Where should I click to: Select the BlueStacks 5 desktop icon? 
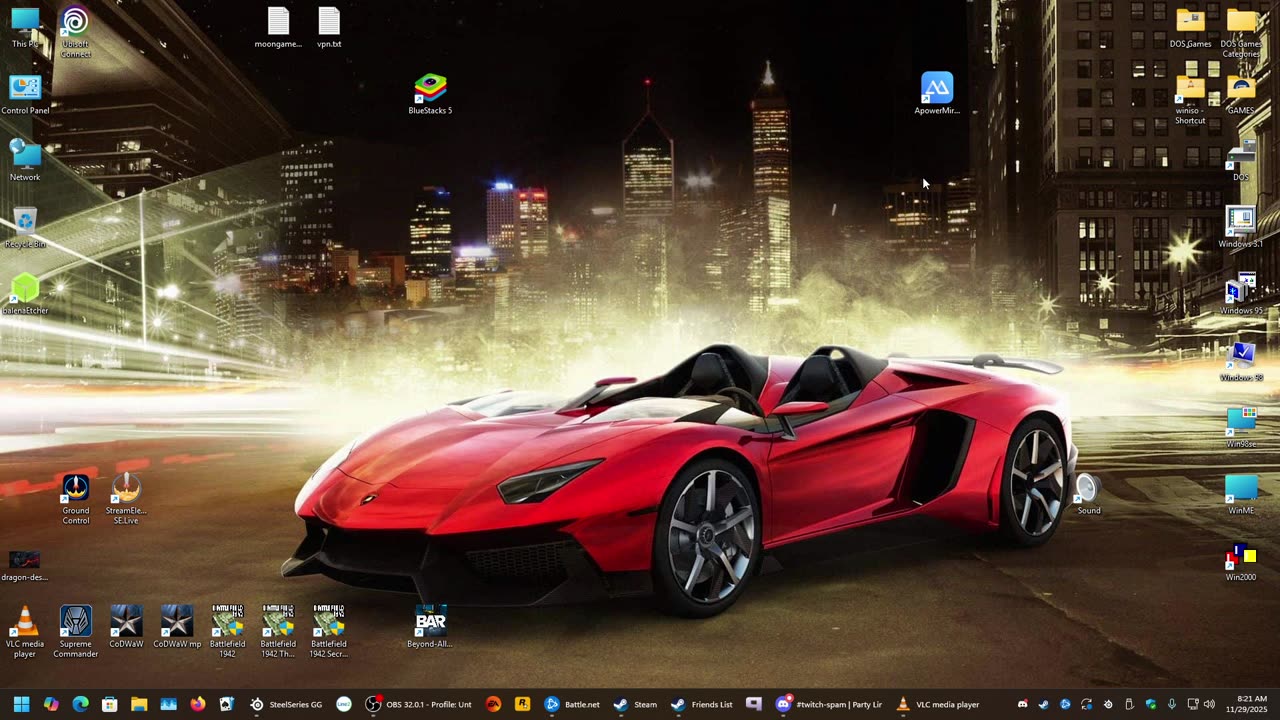pos(430,95)
